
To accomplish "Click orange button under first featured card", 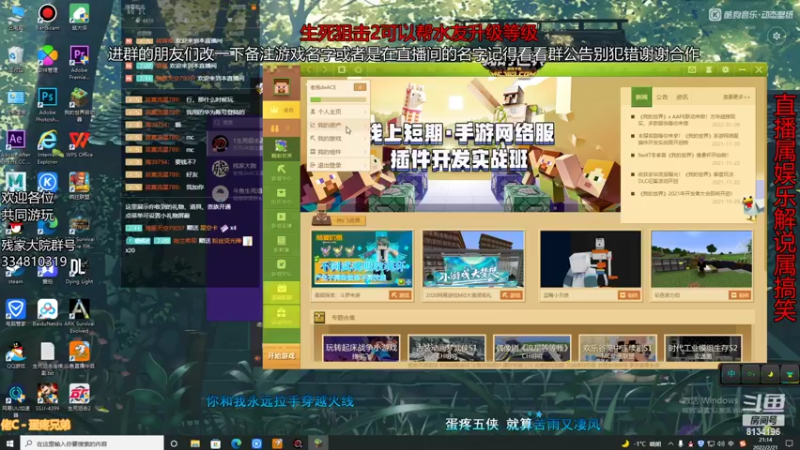I will [x=401, y=295].
